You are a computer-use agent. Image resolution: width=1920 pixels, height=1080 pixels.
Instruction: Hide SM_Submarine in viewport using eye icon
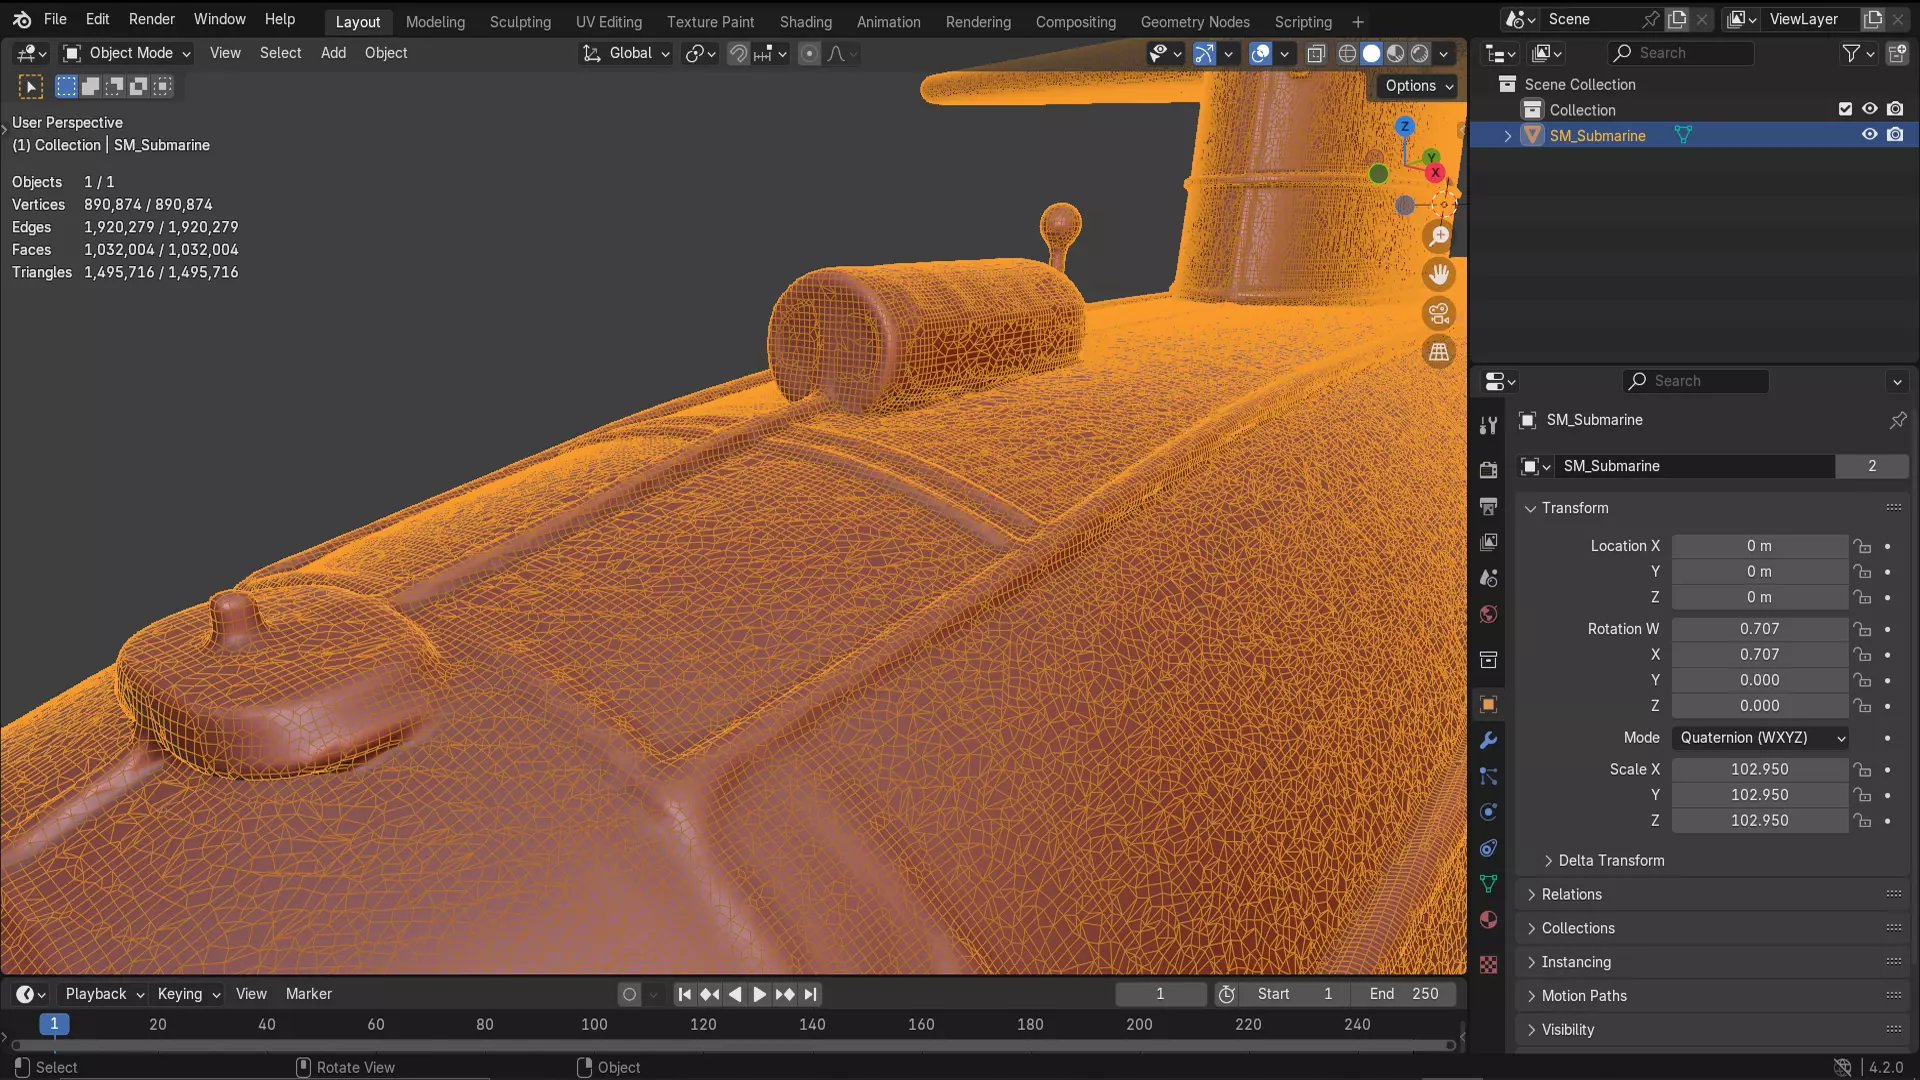click(1869, 135)
